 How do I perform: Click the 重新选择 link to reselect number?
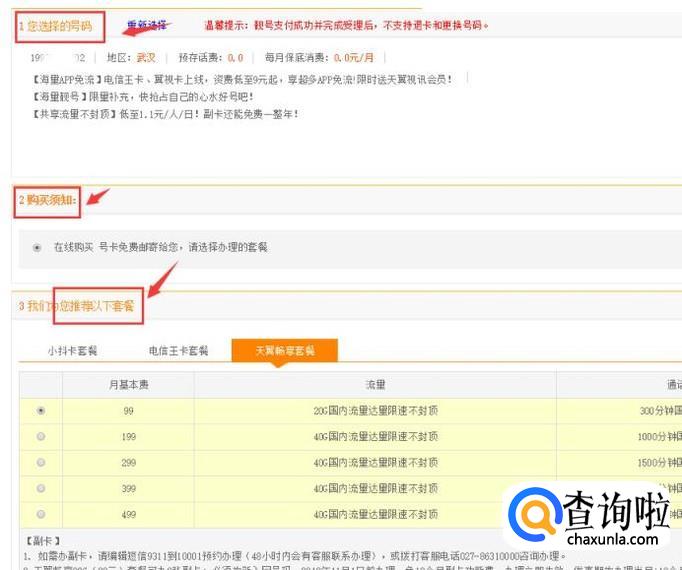147,25
